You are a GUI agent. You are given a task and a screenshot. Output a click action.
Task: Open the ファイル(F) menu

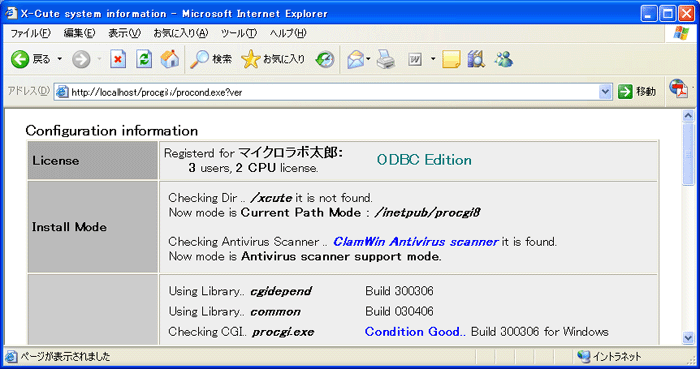[x=30, y=33]
